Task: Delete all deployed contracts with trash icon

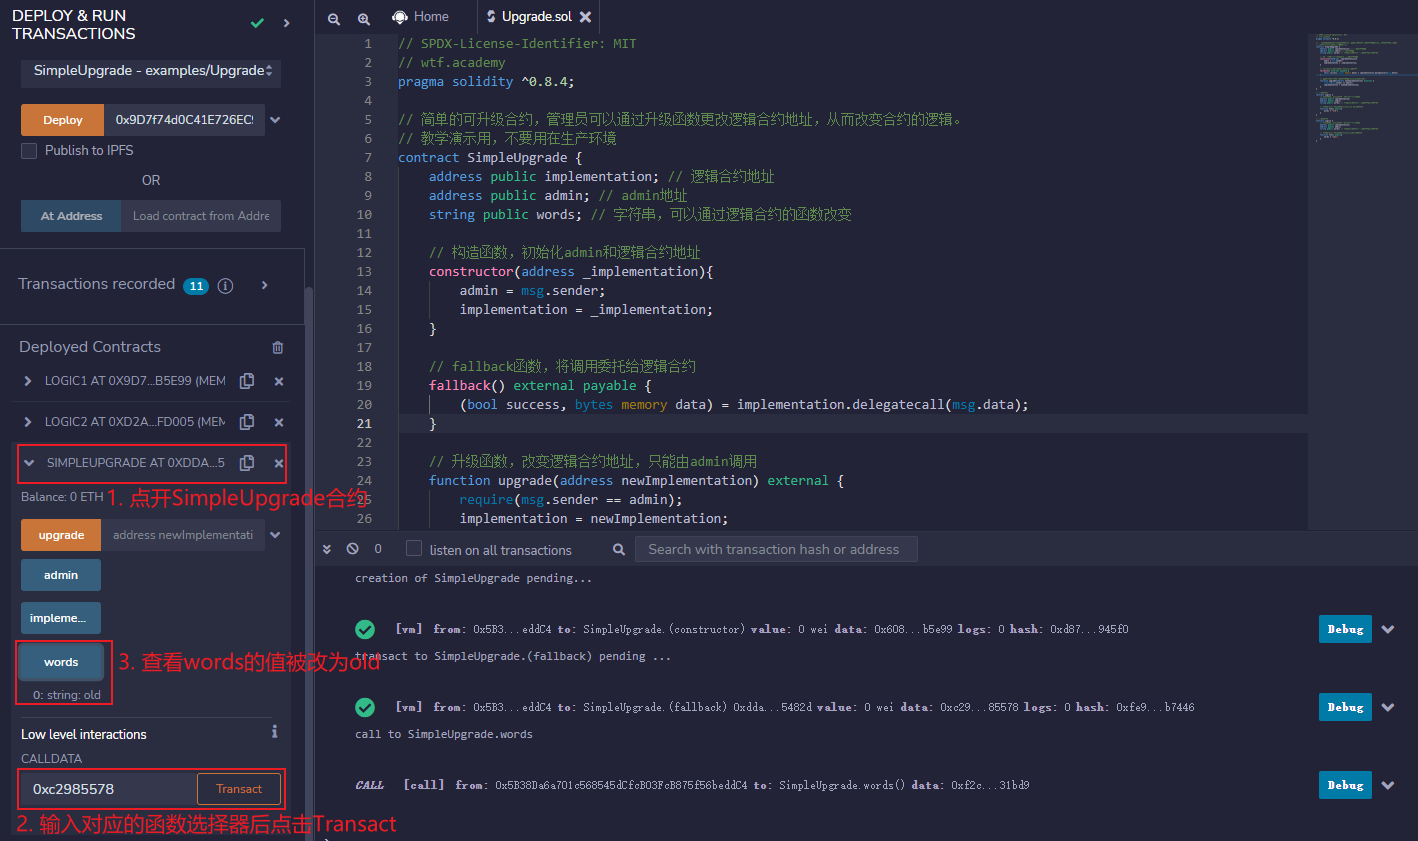Action: click(x=277, y=347)
